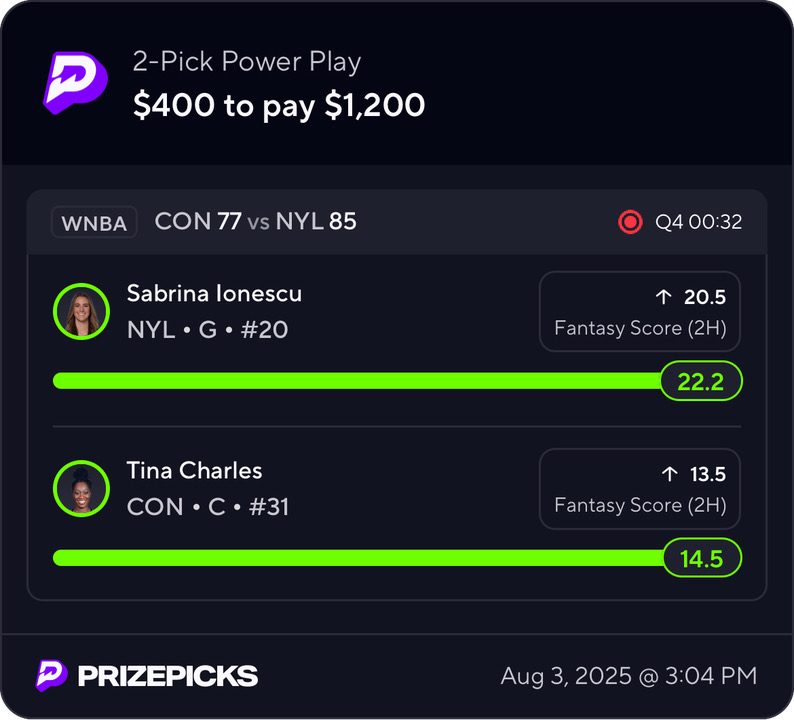Click the up arrow beside 13.5
Image resolution: width=794 pixels, height=720 pixels.
click(x=669, y=474)
